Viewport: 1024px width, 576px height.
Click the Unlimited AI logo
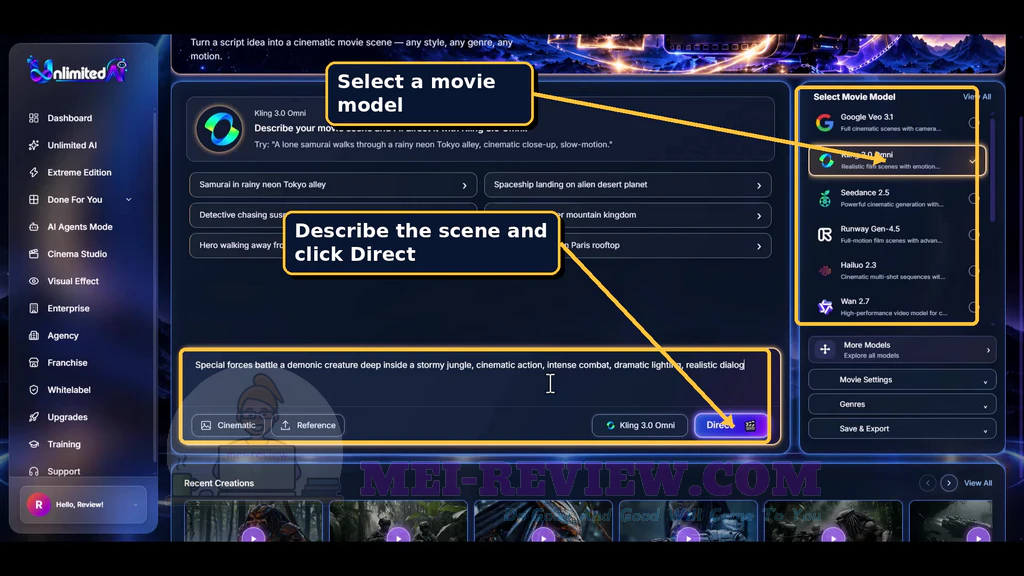(77, 70)
